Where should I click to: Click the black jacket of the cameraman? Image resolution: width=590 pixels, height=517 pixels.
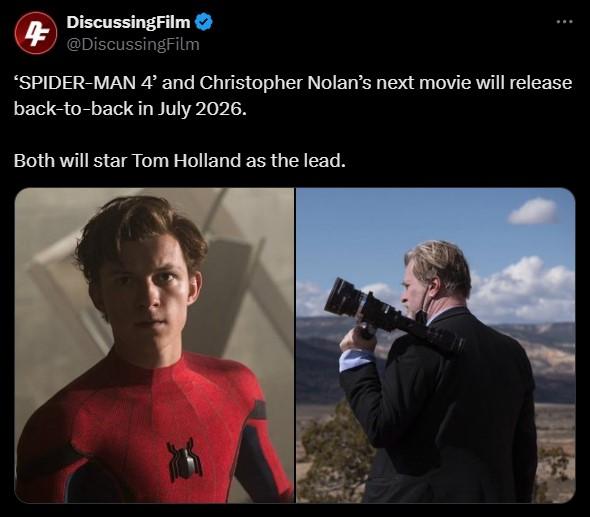[444, 406]
